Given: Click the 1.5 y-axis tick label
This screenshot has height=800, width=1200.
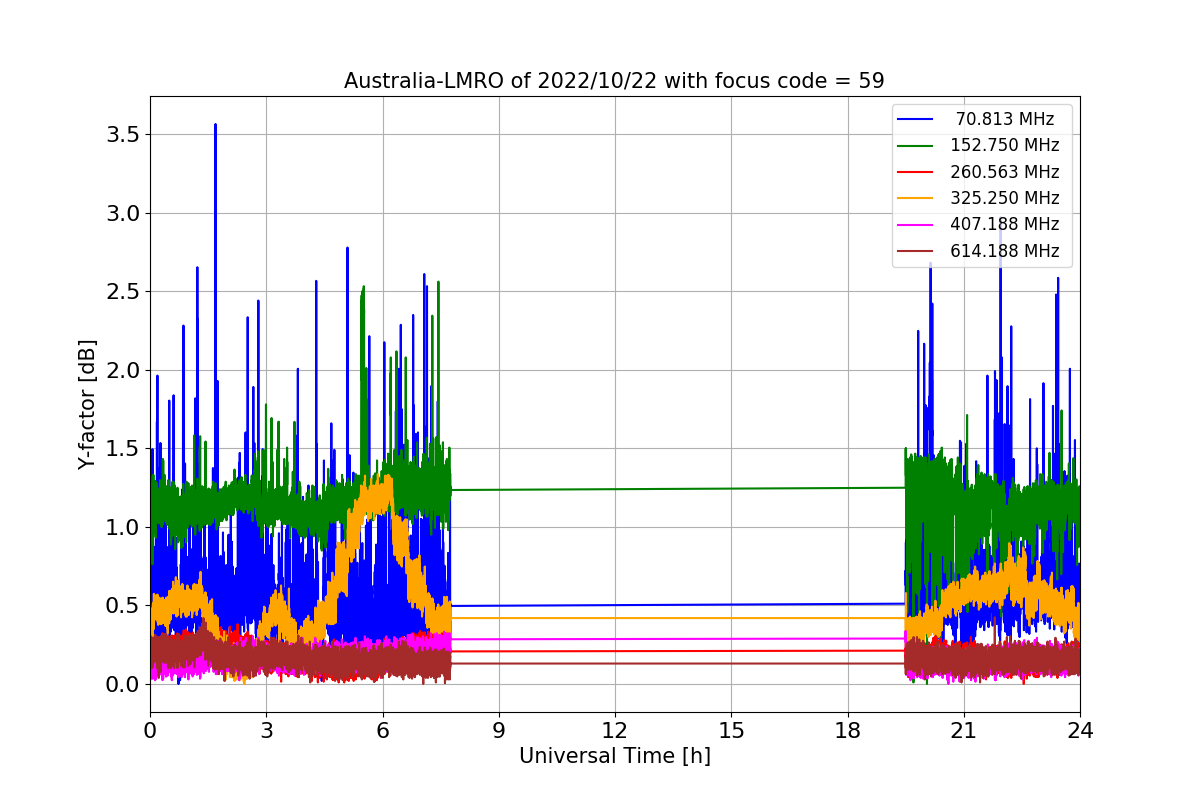Looking at the screenshot, I should 122,449.
